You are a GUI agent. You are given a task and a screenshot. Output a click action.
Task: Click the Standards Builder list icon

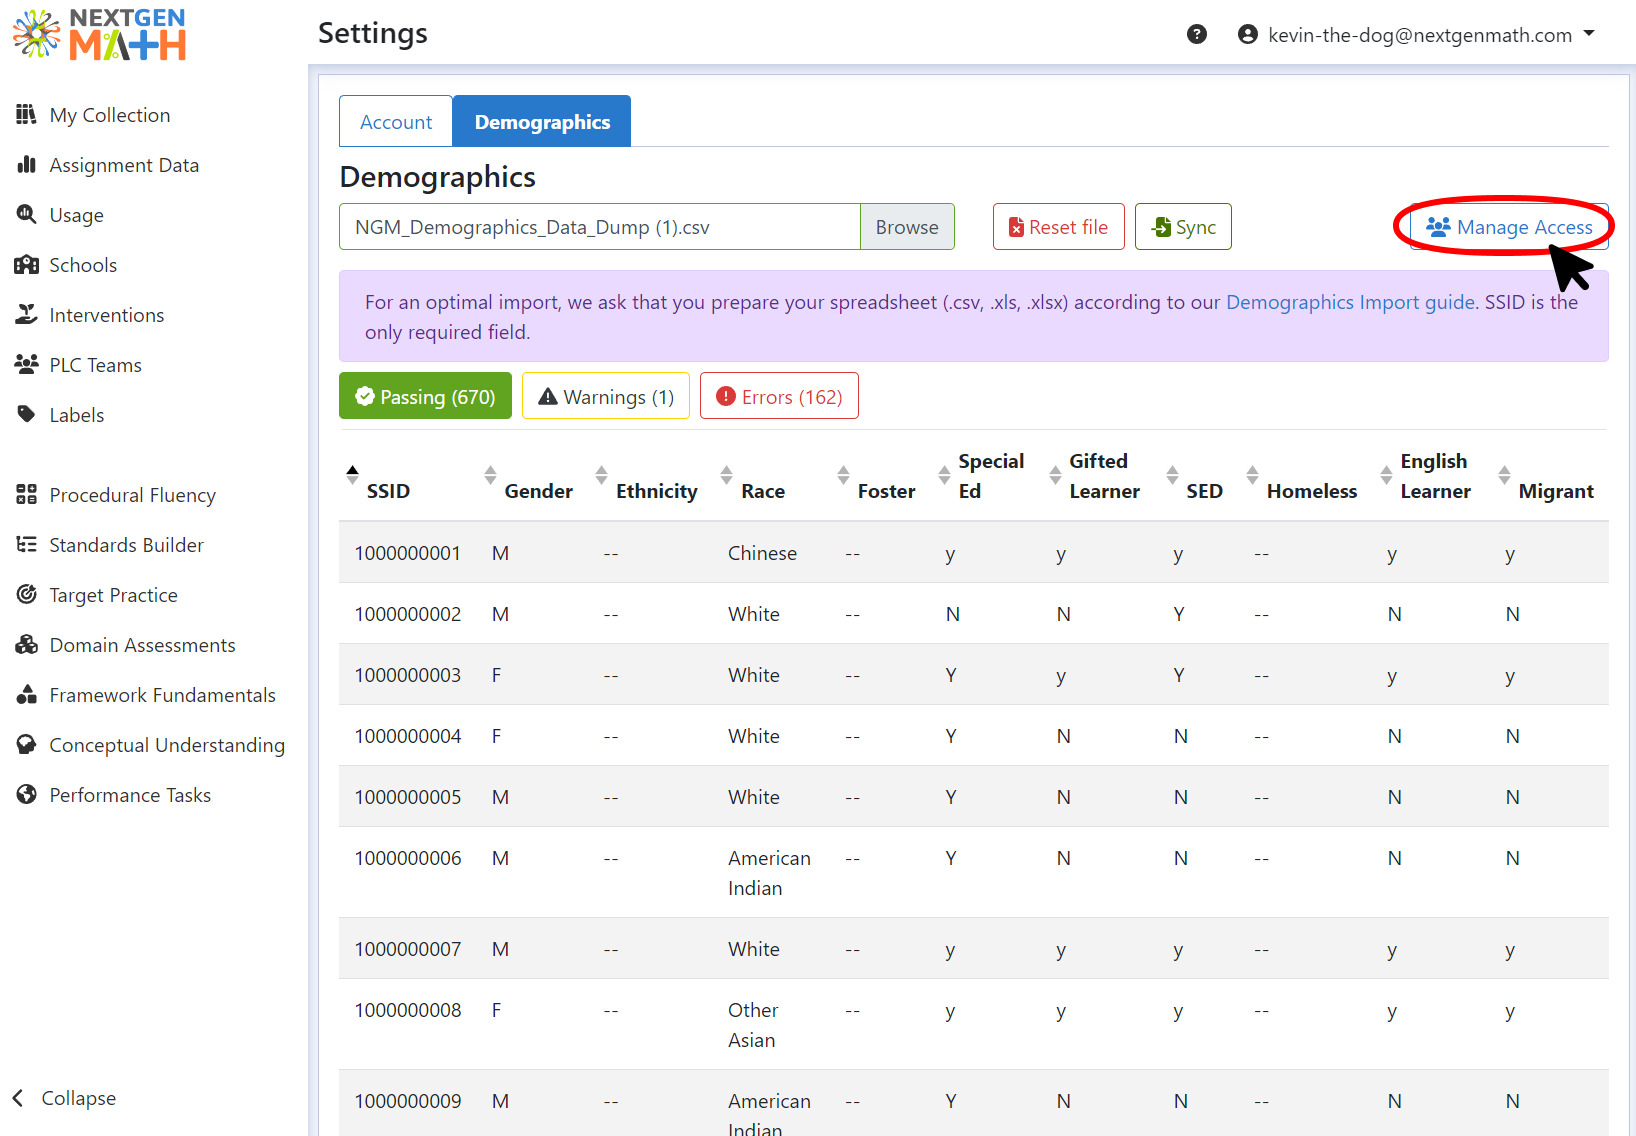[26, 544]
